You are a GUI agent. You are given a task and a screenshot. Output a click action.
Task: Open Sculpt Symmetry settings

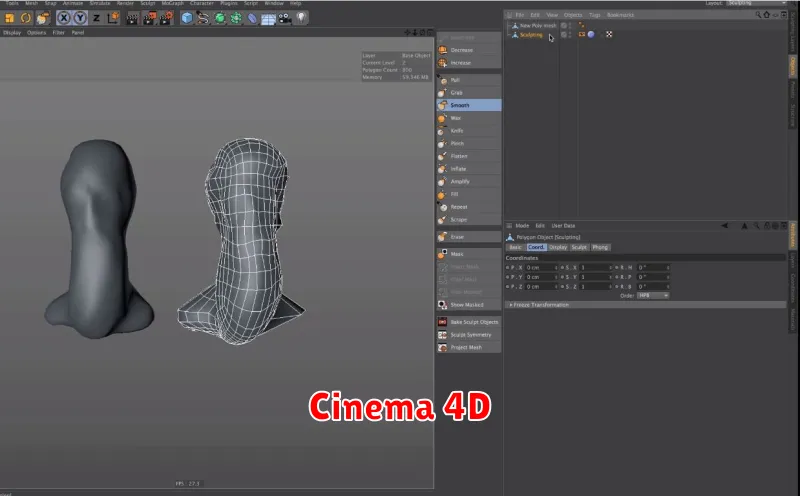[468, 335]
